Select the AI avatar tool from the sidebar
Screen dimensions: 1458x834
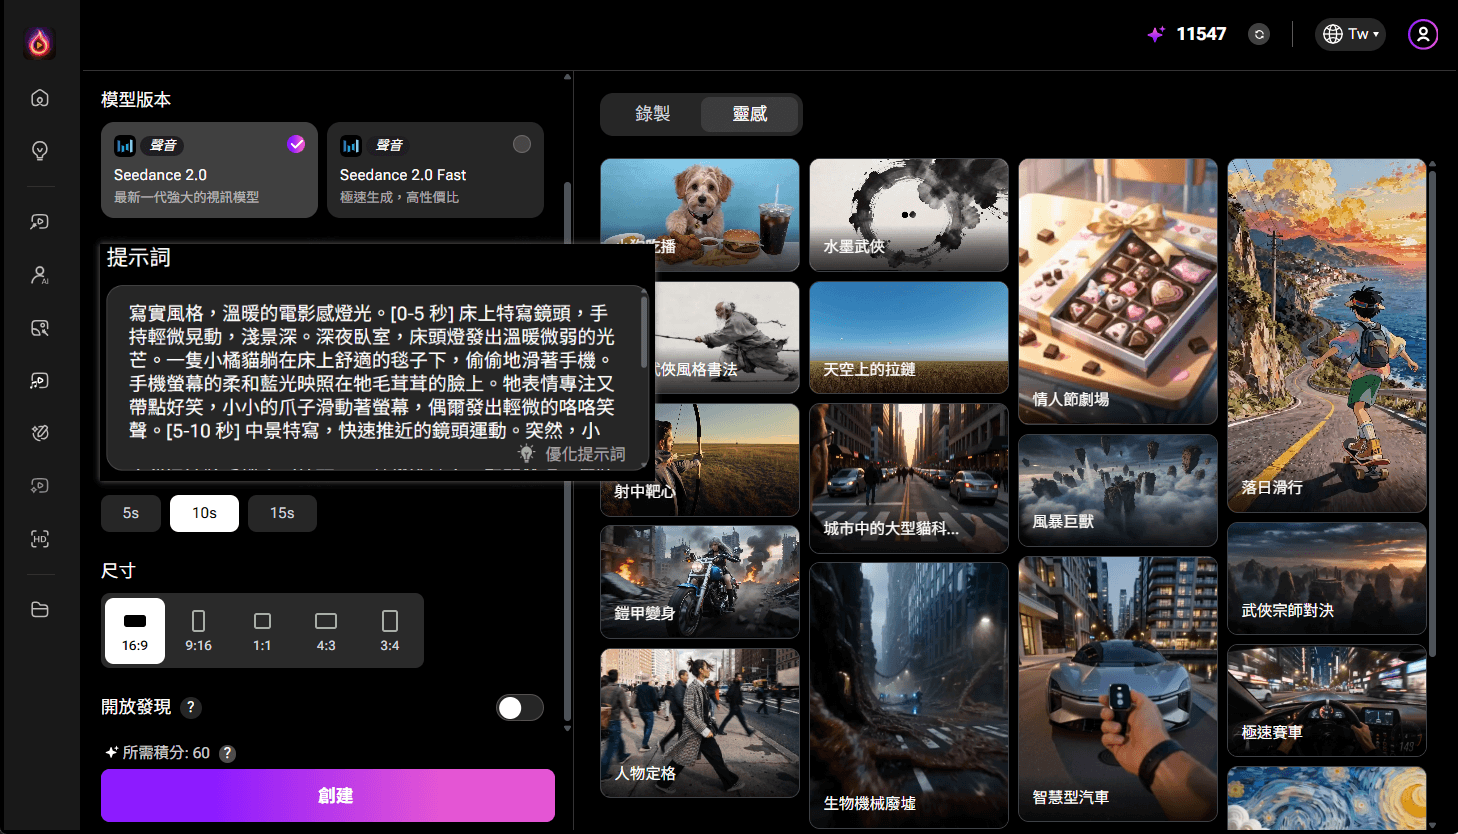[x=39, y=275]
